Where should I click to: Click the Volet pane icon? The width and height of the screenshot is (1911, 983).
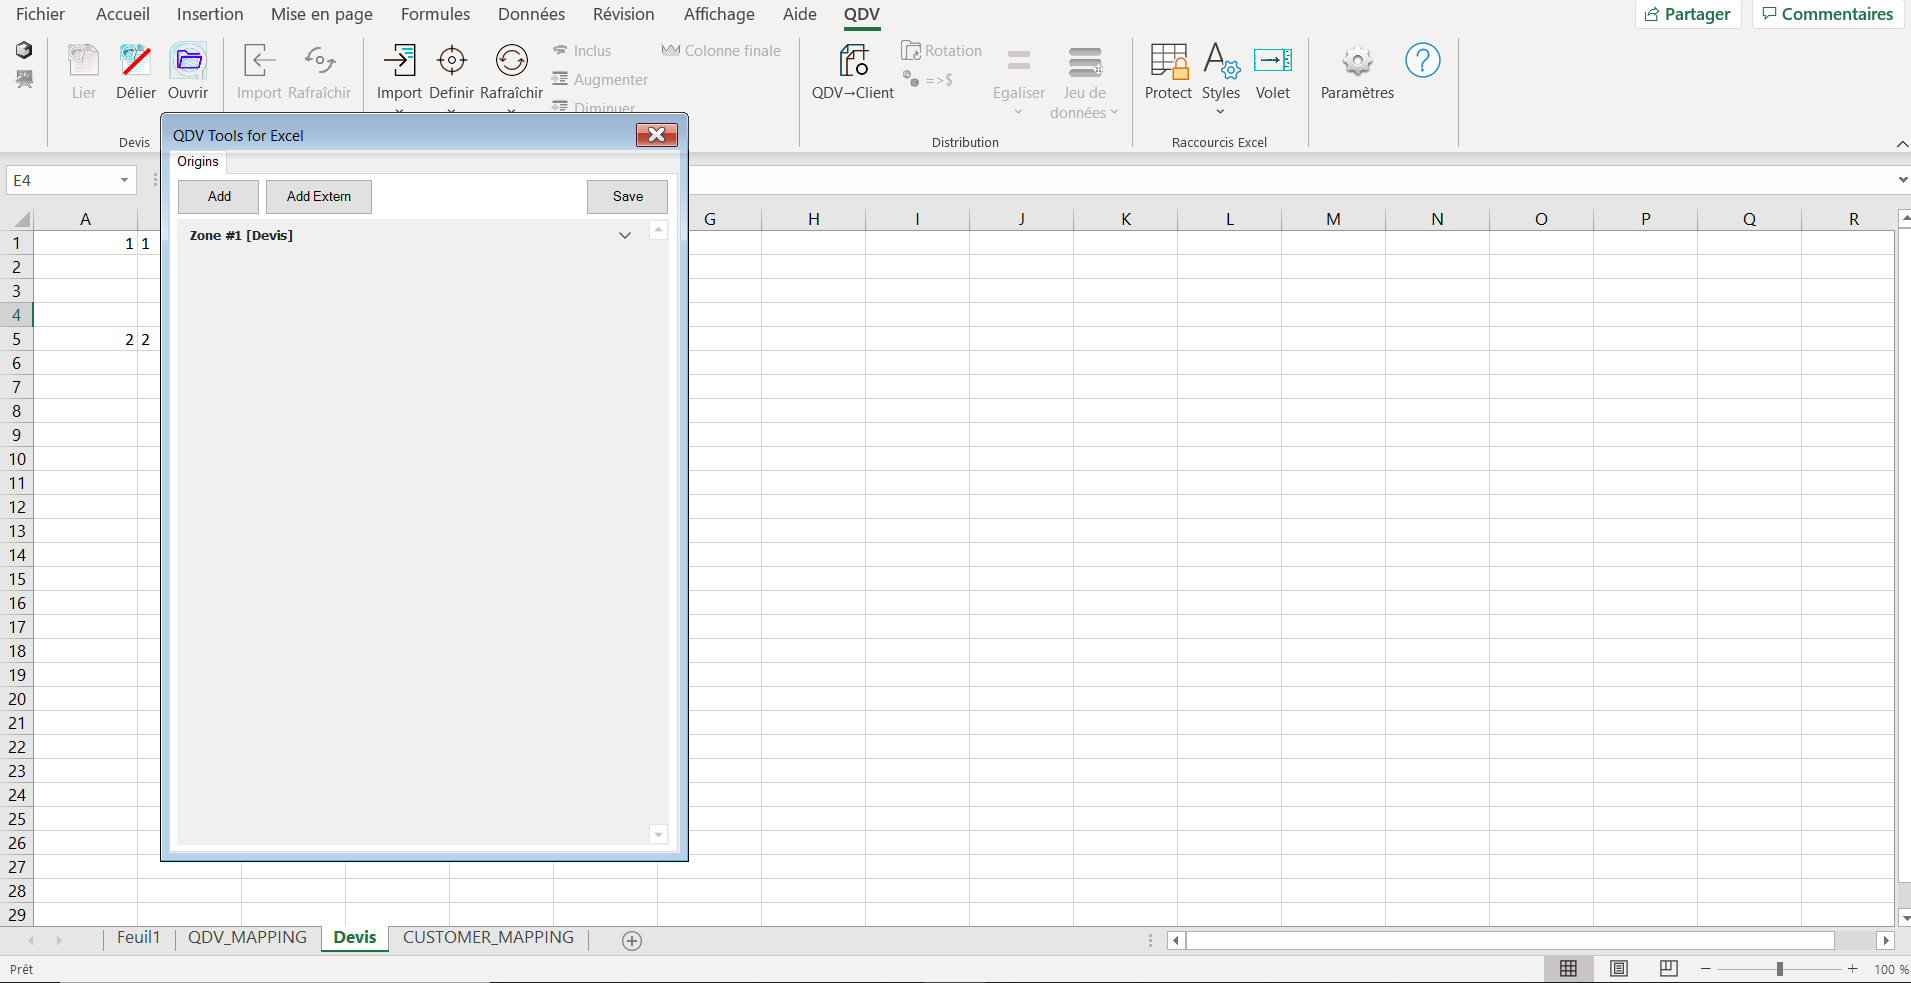coord(1273,61)
